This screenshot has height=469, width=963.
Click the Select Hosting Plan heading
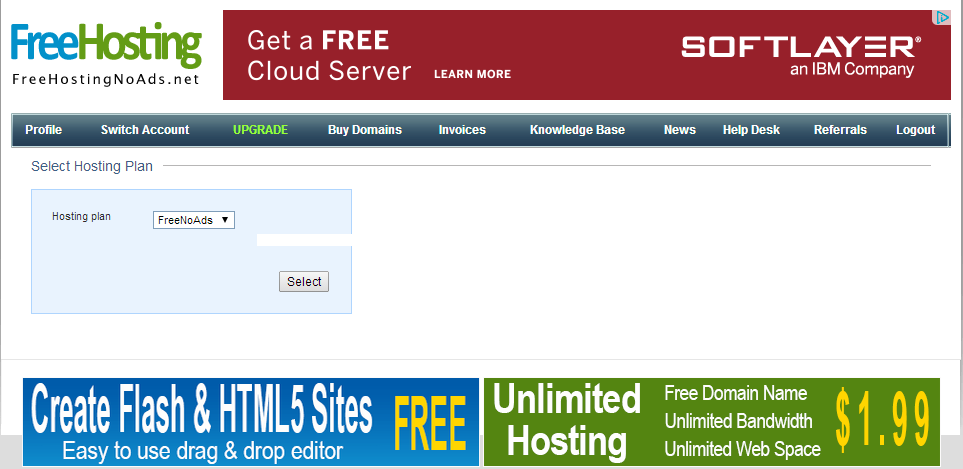point(92,166)
